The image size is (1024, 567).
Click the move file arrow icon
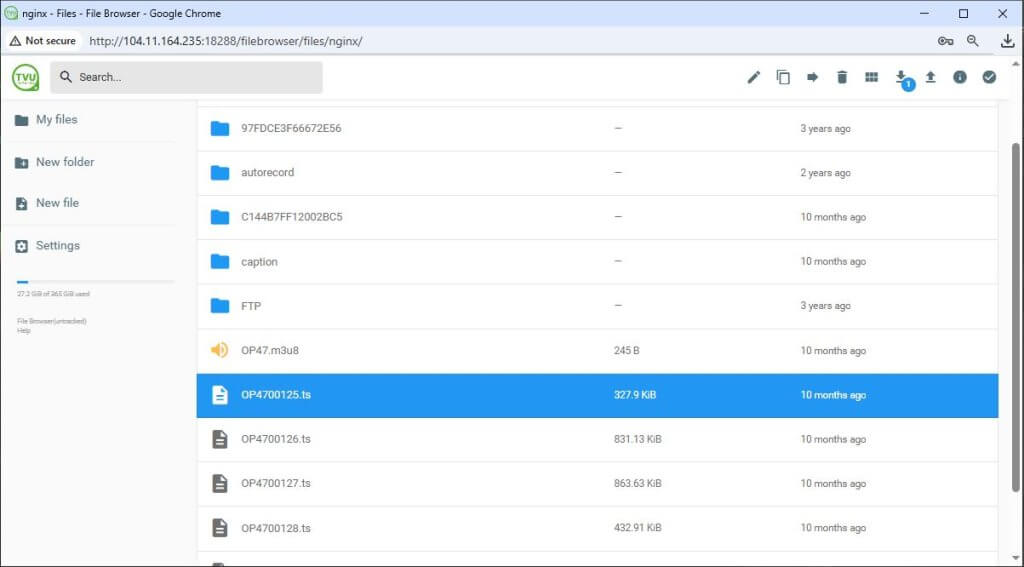tap(812, 77)
